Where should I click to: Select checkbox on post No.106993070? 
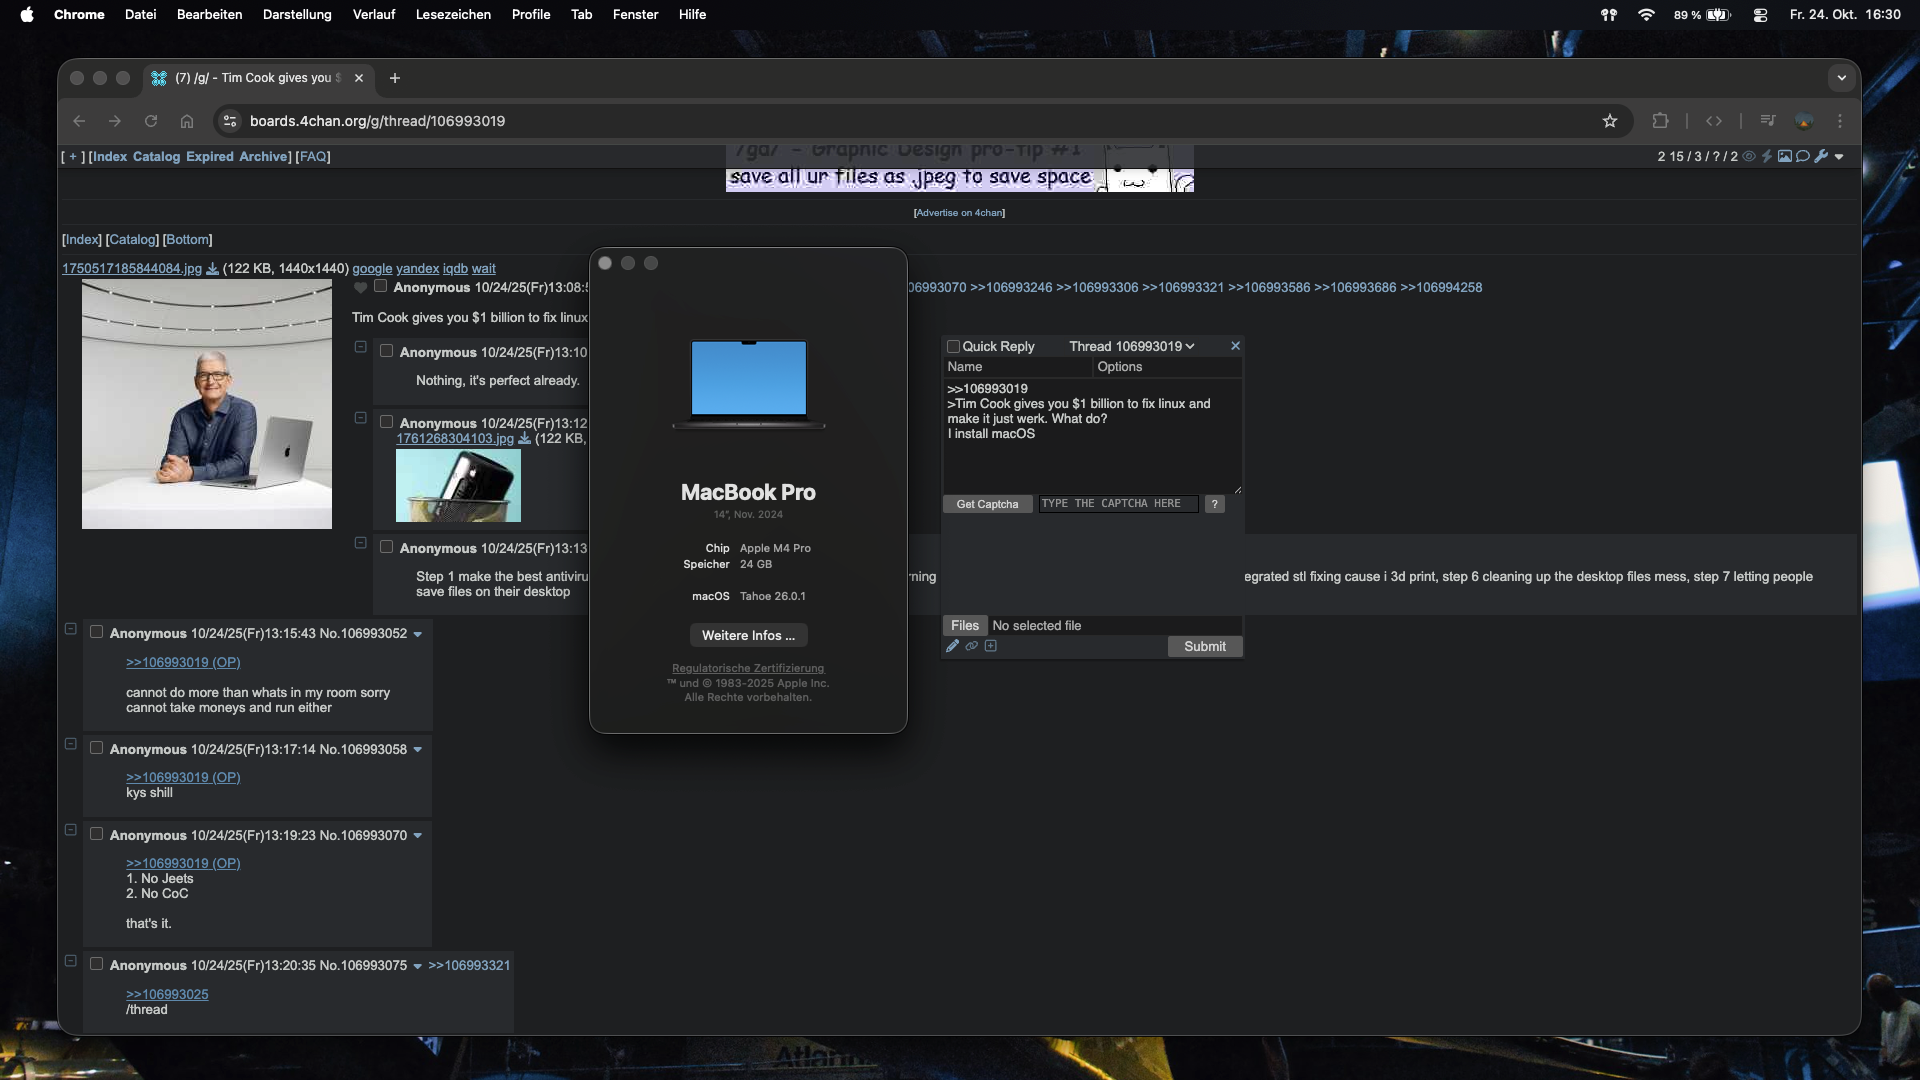coord(97,834)
